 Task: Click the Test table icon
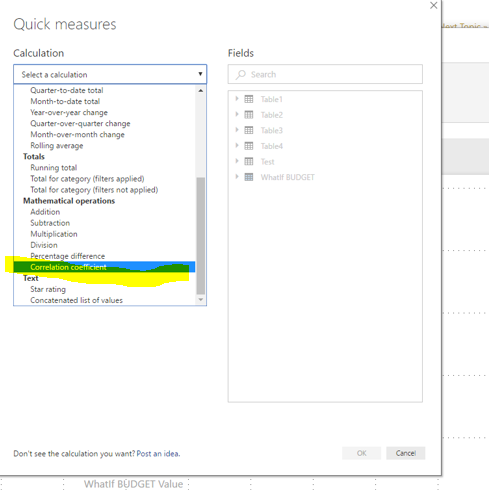coord(249,161)
